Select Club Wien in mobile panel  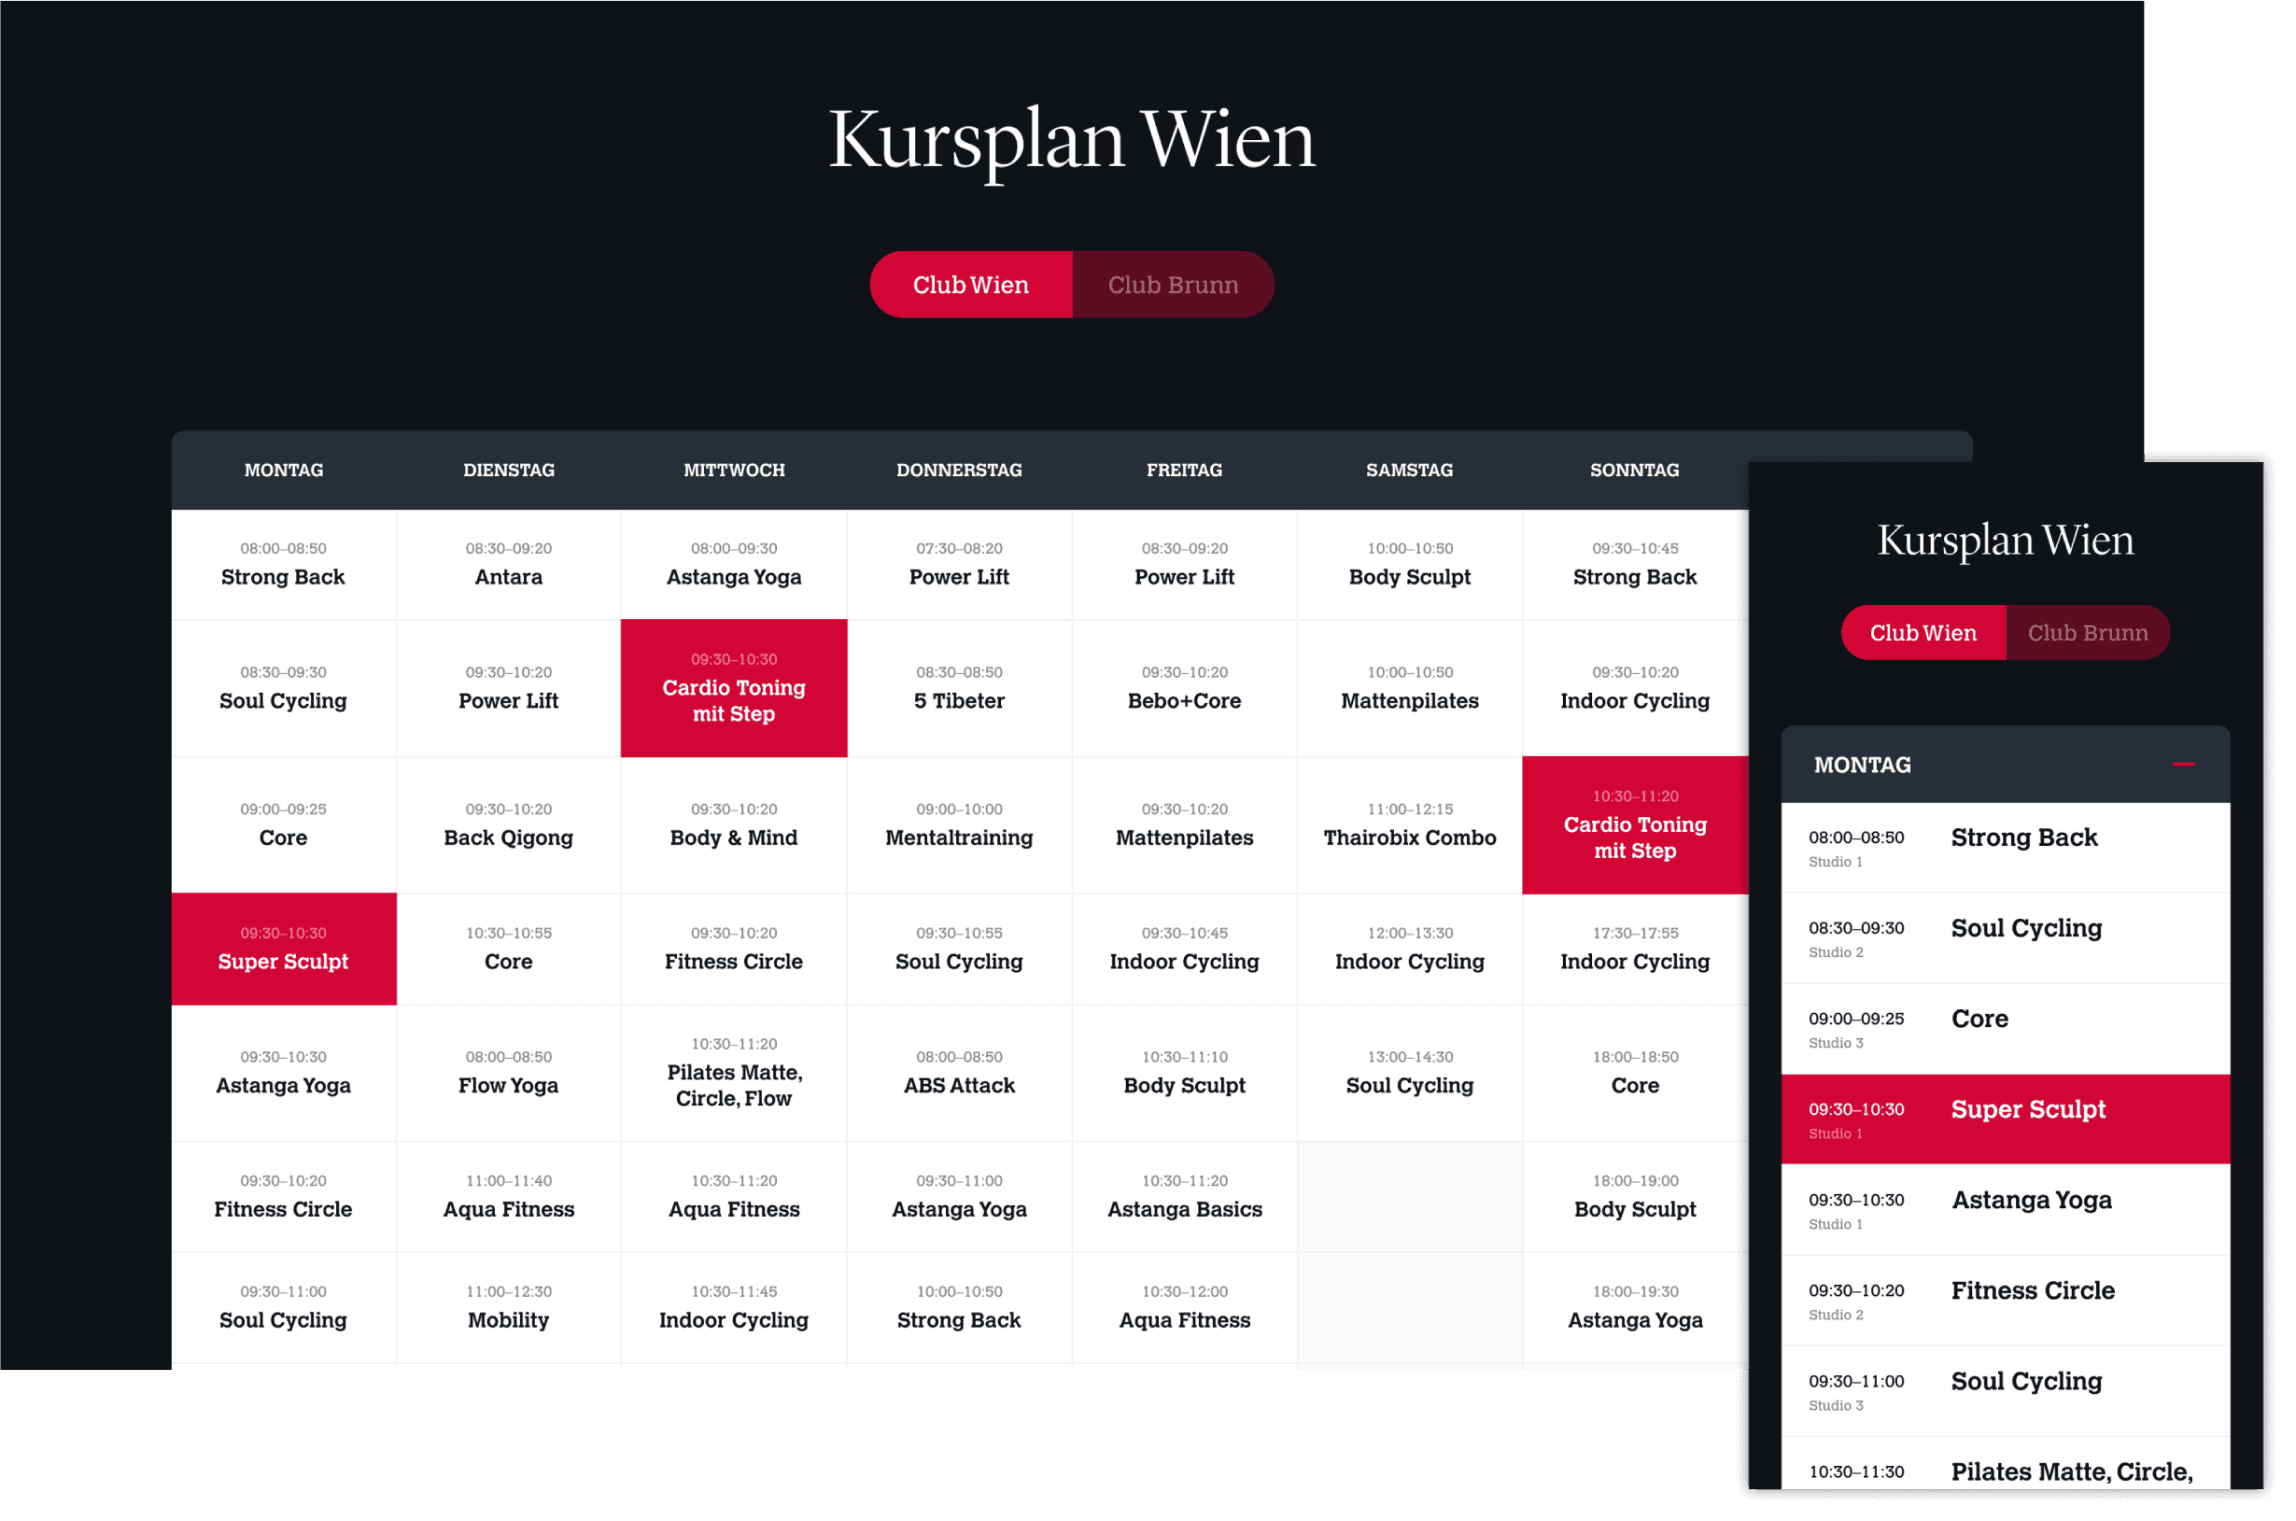(x=1922, y=633)
